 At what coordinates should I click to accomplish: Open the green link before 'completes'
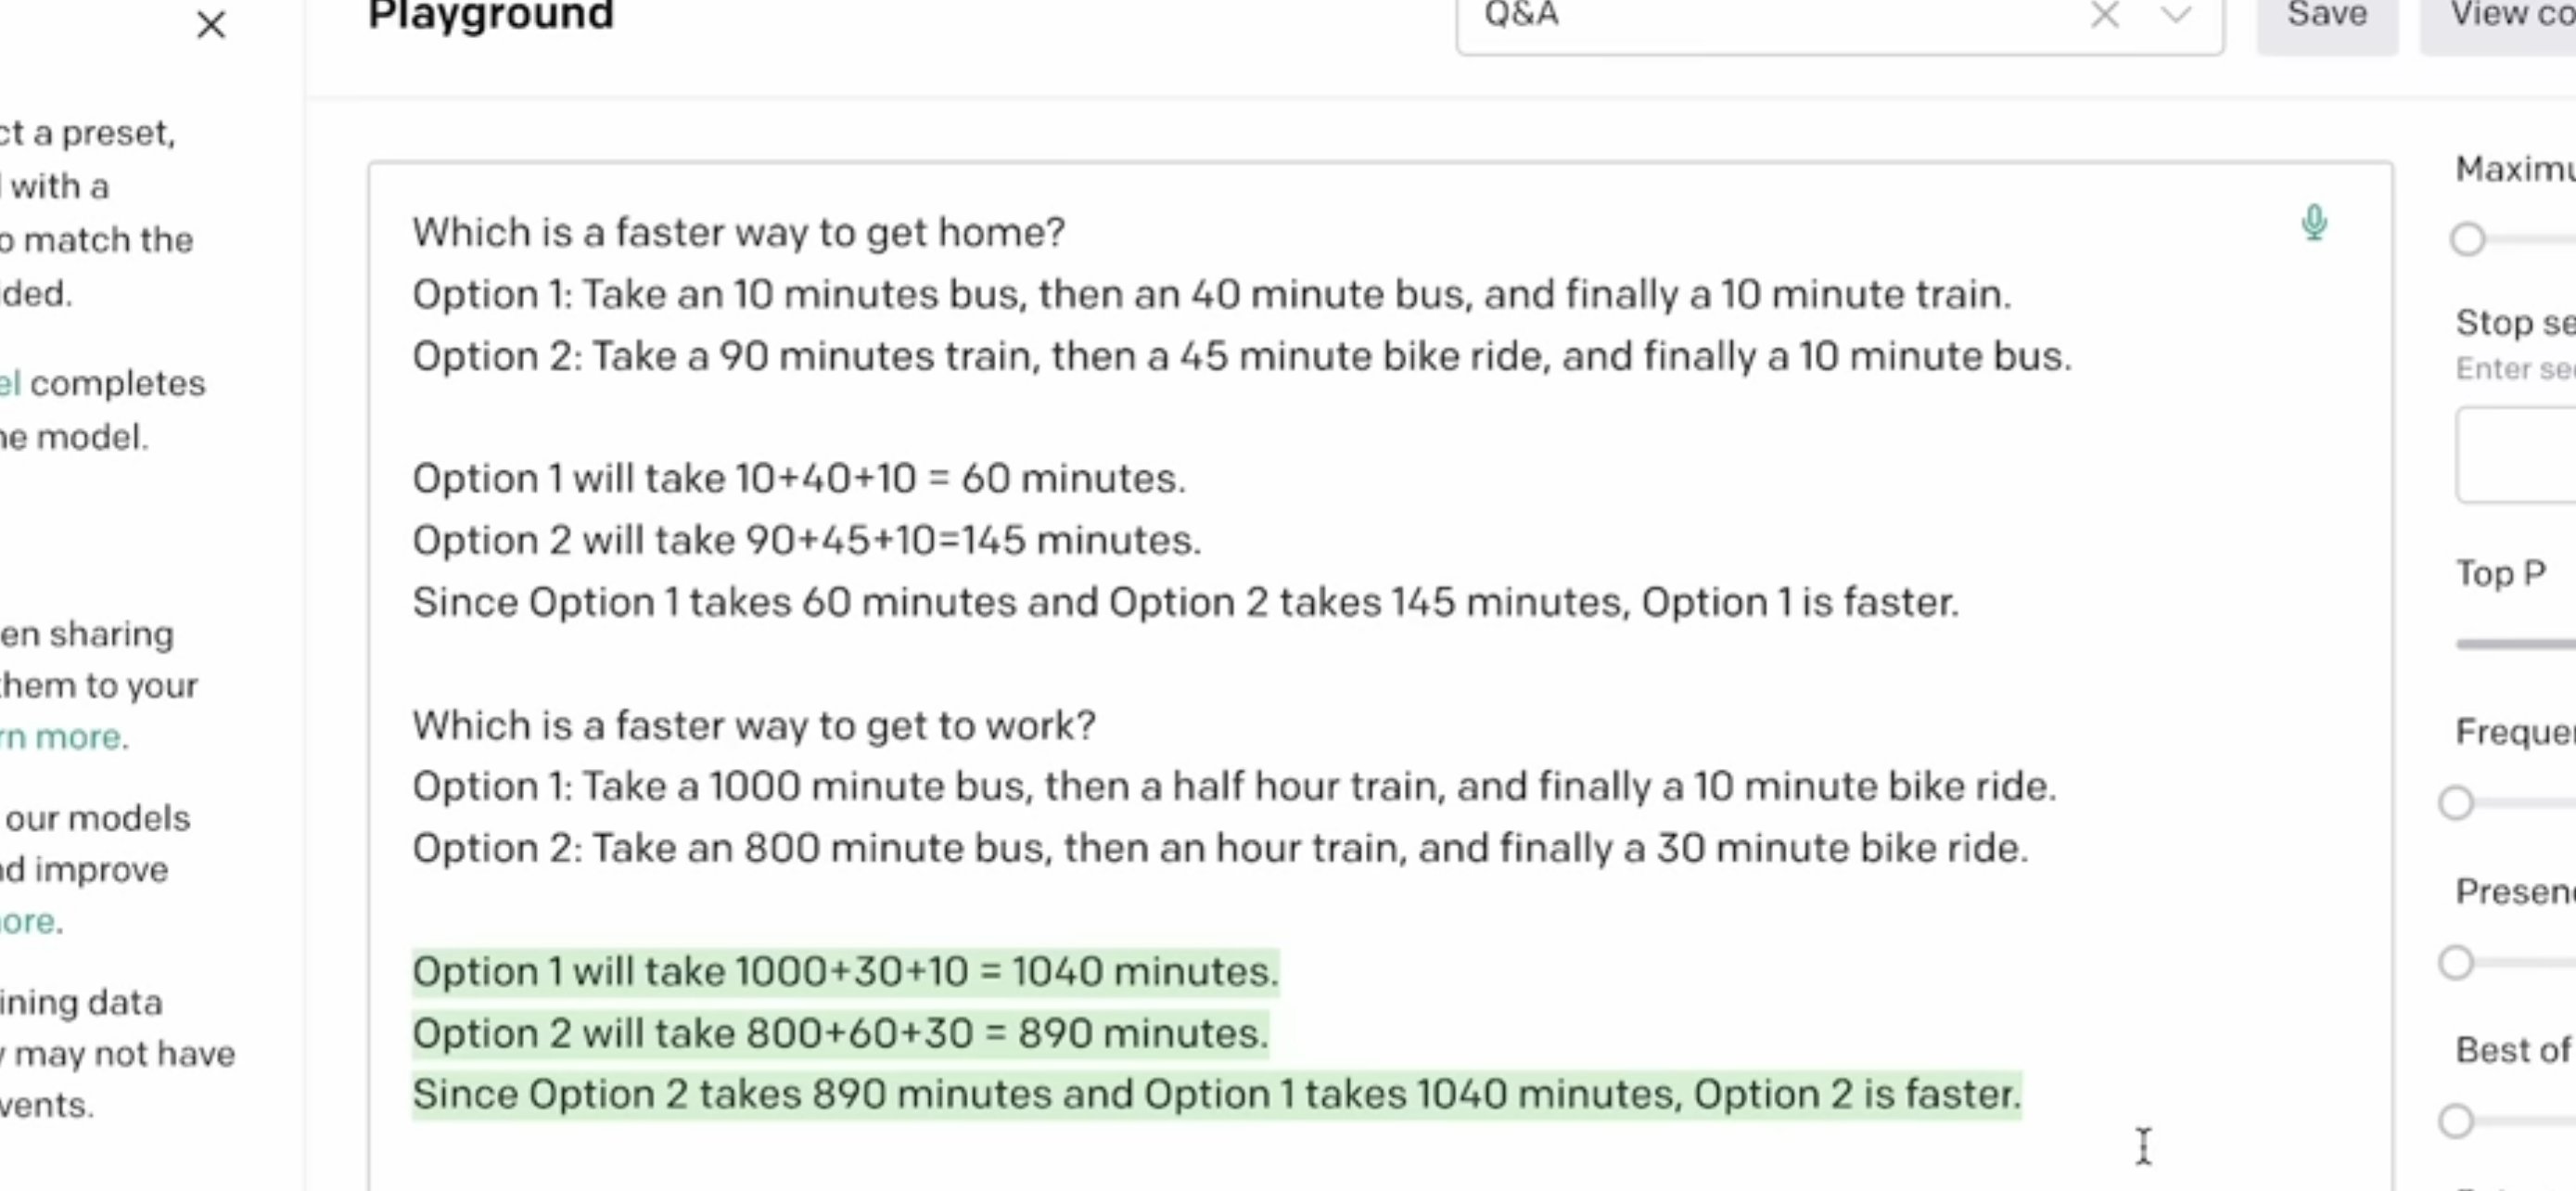[x=10, y=384]
